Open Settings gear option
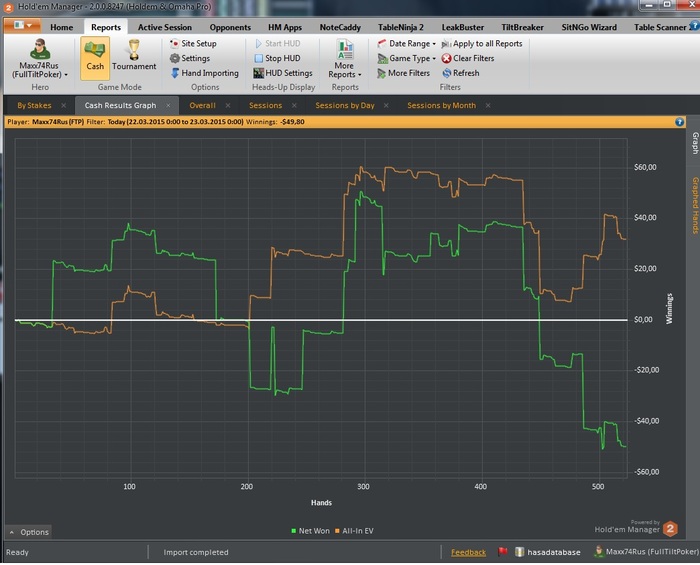The width and height of the screenshot is (700, 565). [190, 58]
